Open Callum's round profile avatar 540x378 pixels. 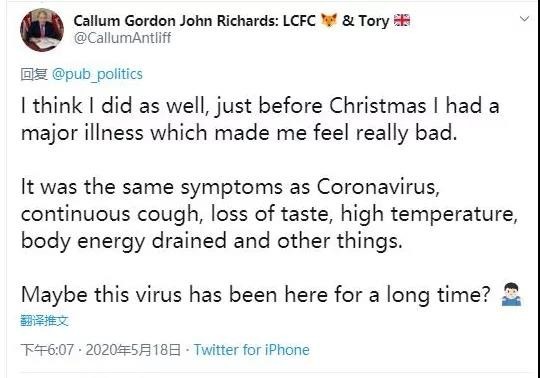pos(42,30)
